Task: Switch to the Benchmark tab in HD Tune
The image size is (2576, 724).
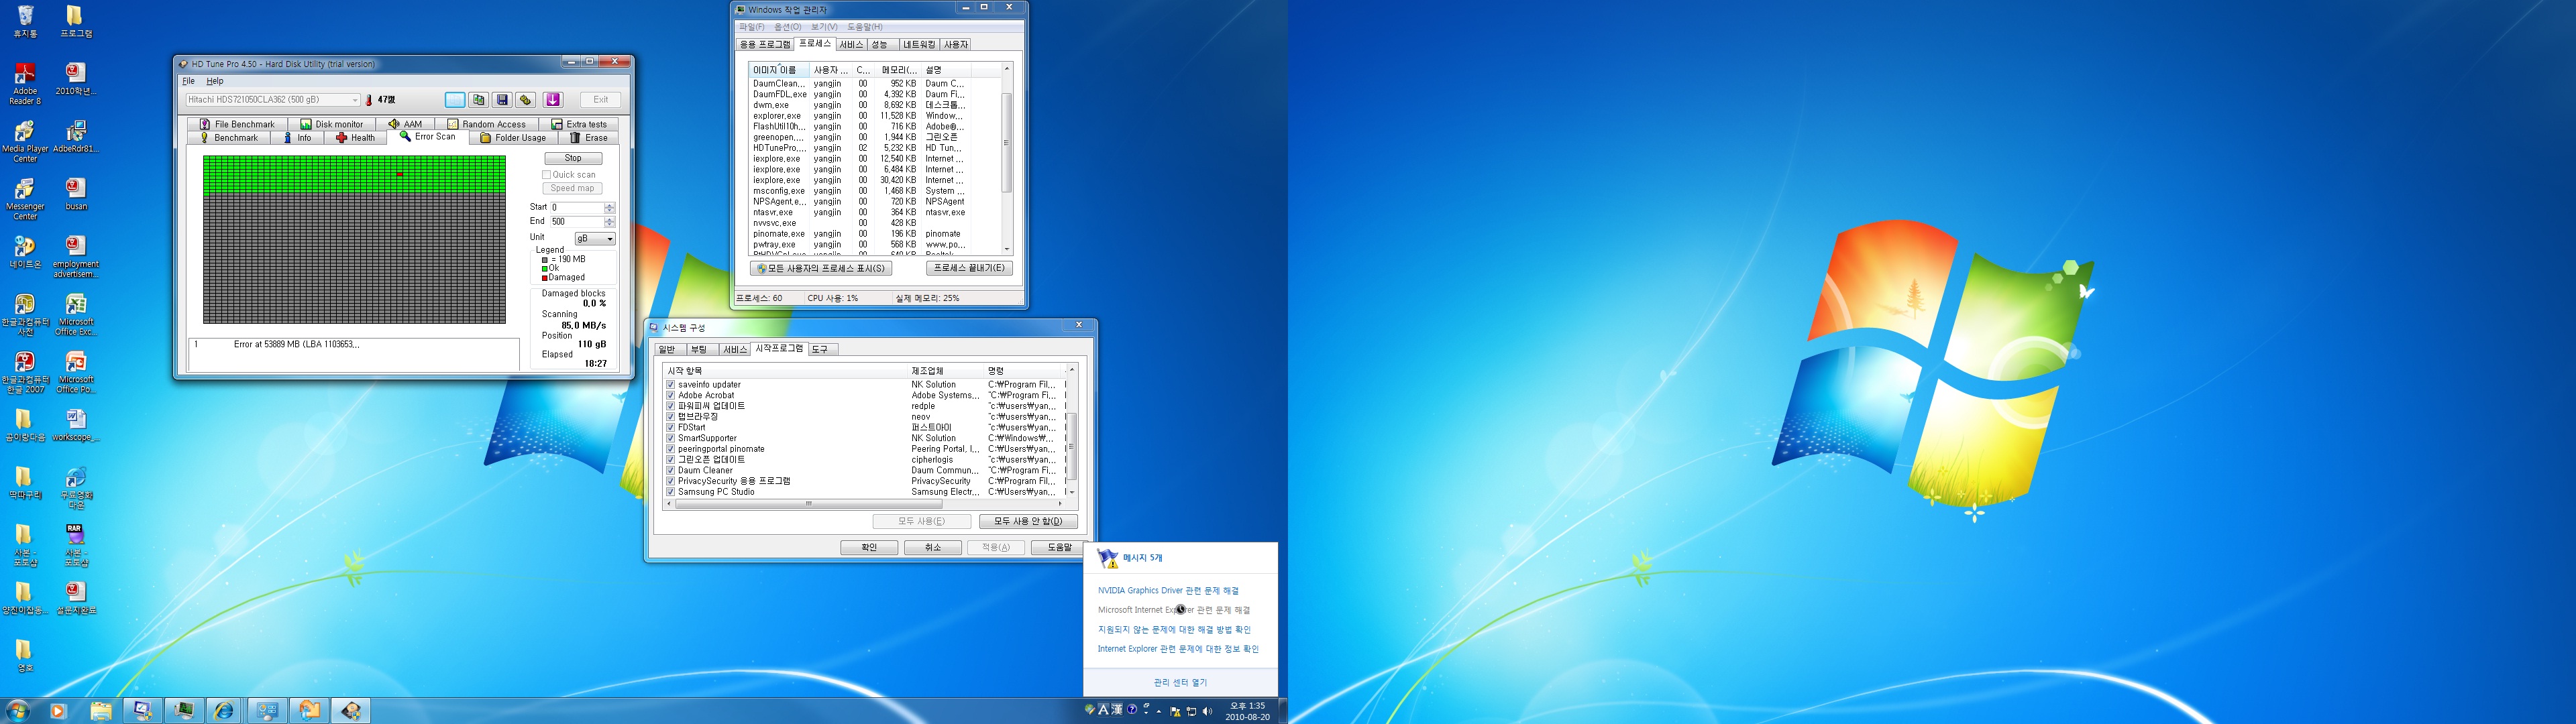Action: [229, 138]
